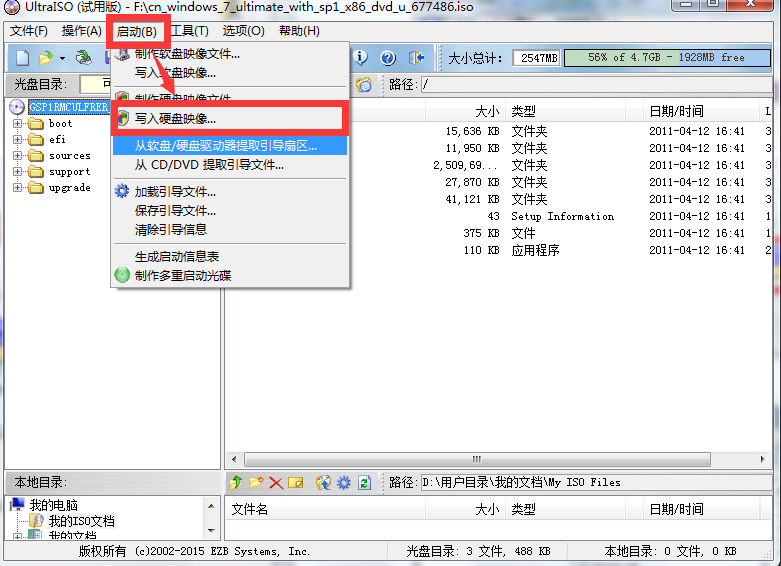Click the Open file folder toolbar icon
This screenshot has height=566, width=781.
pyautogui.click(x=45, y=58)
